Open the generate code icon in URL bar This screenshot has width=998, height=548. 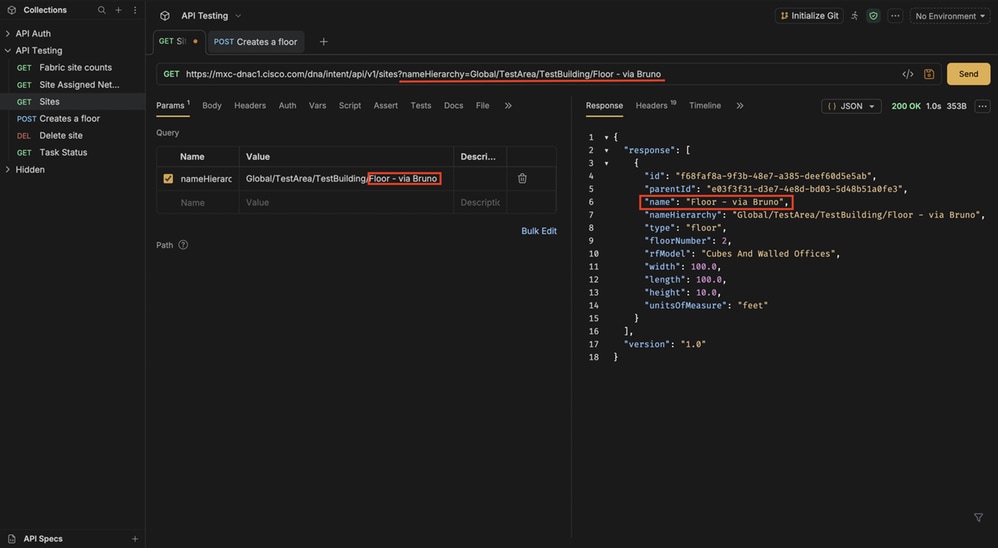(x=908, y=74)
